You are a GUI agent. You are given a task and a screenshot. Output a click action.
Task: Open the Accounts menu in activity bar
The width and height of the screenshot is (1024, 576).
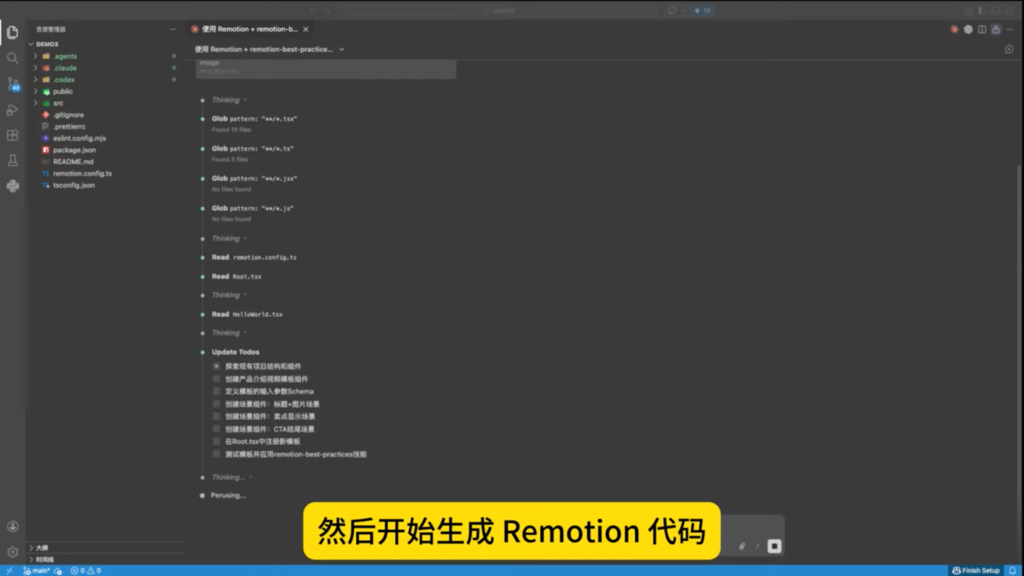coord(12,526)
